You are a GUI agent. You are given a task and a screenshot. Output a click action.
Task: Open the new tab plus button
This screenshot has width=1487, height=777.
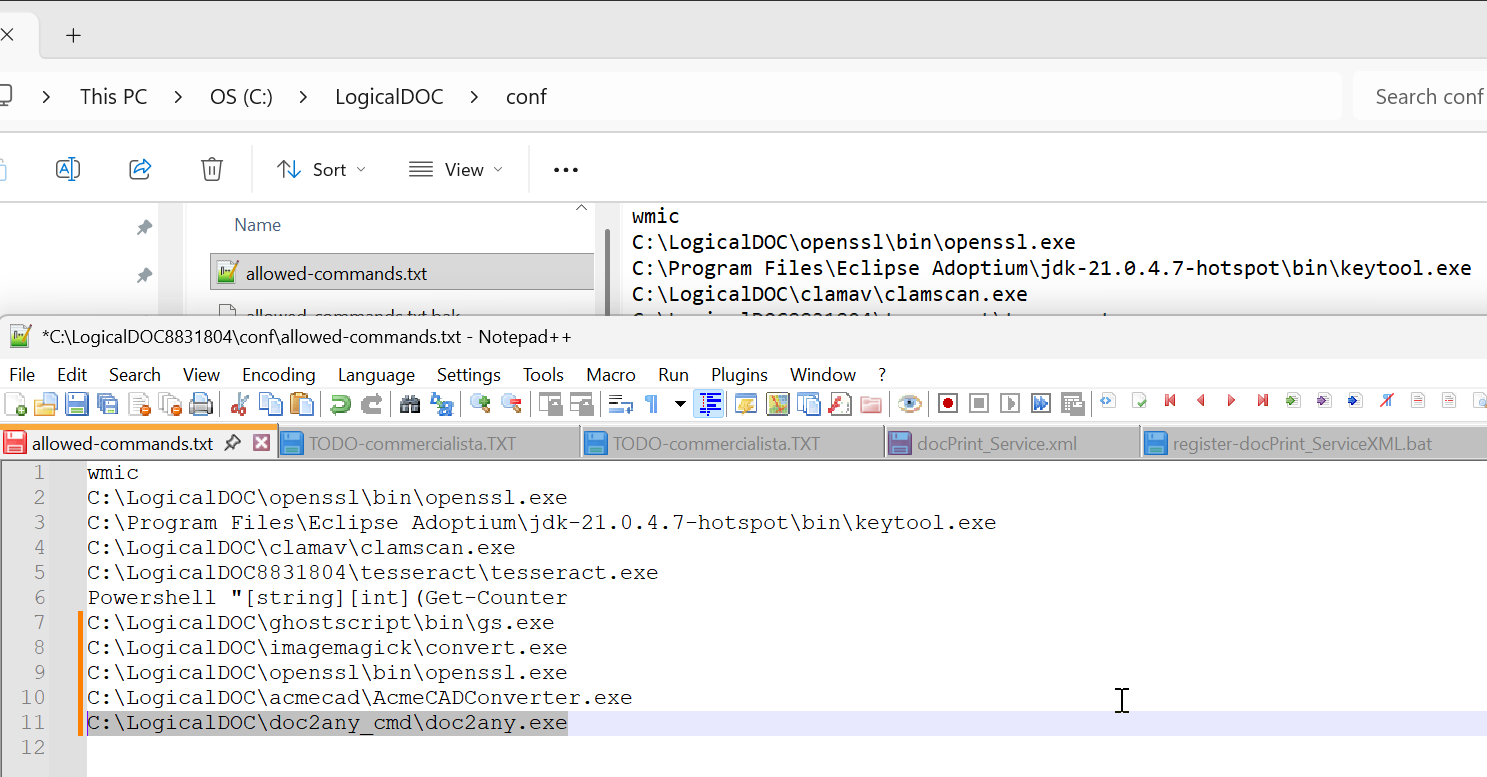[x=73, y=35]
